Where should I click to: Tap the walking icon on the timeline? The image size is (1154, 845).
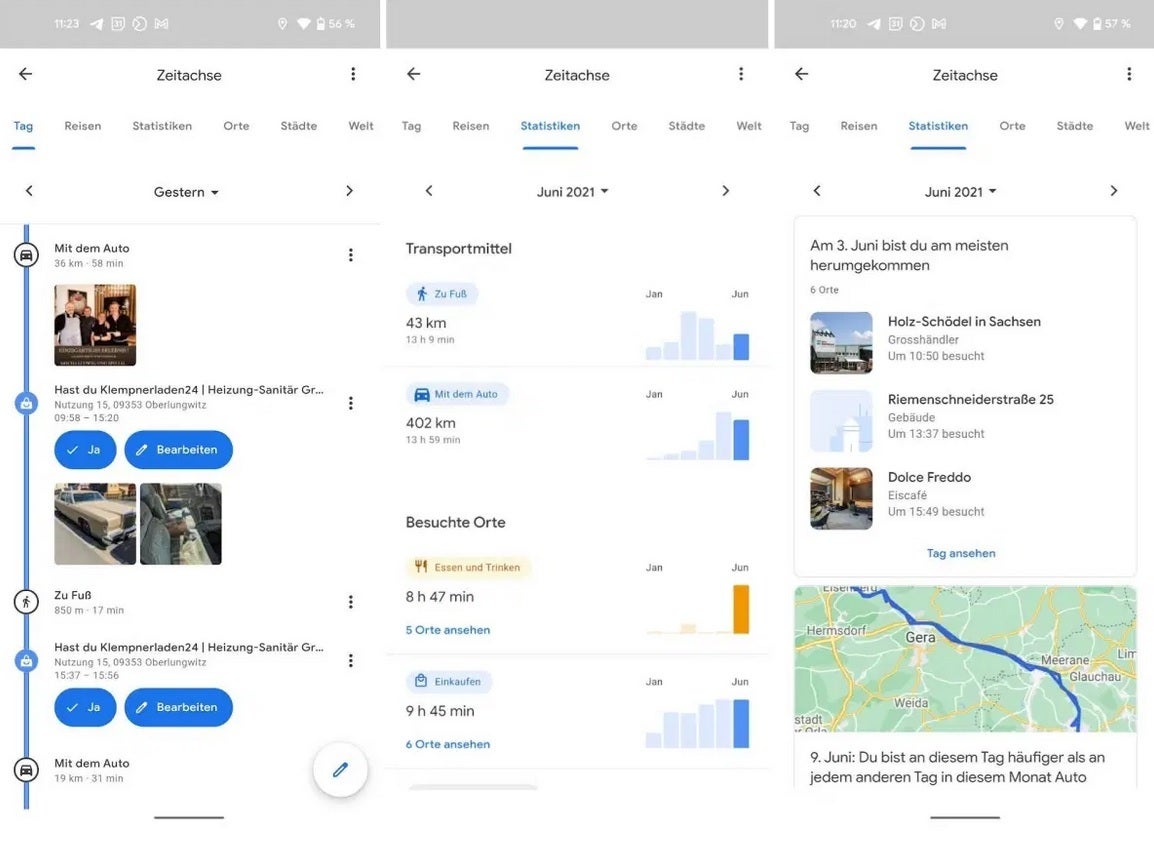(26, 601)
